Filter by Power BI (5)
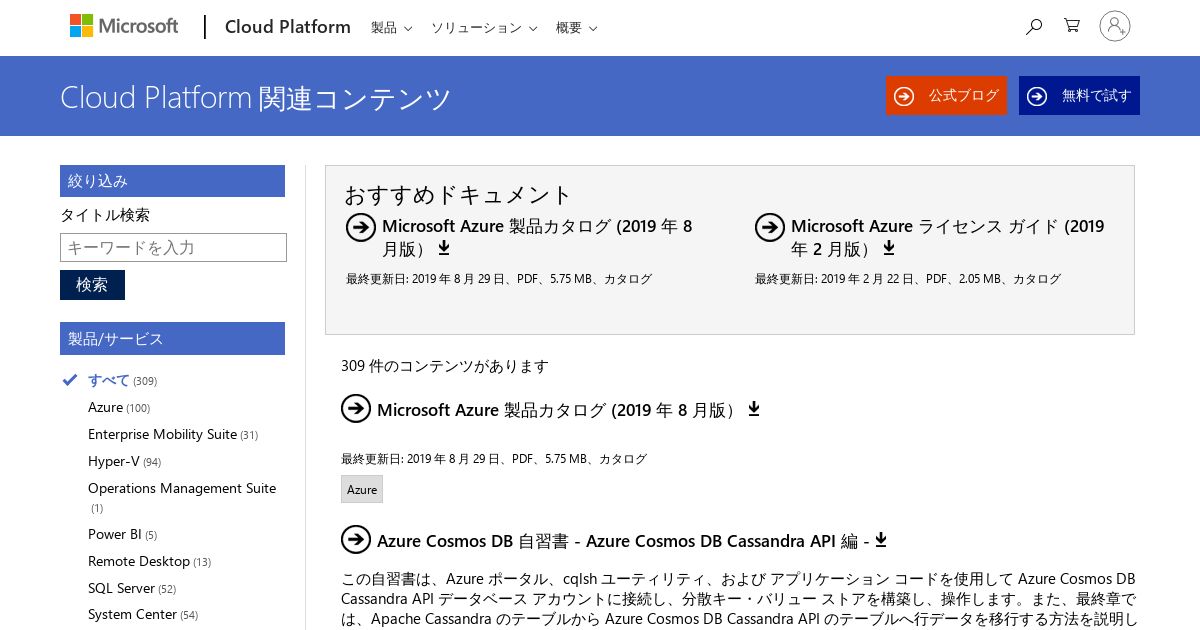1200x630 pixels. [122, 534]
